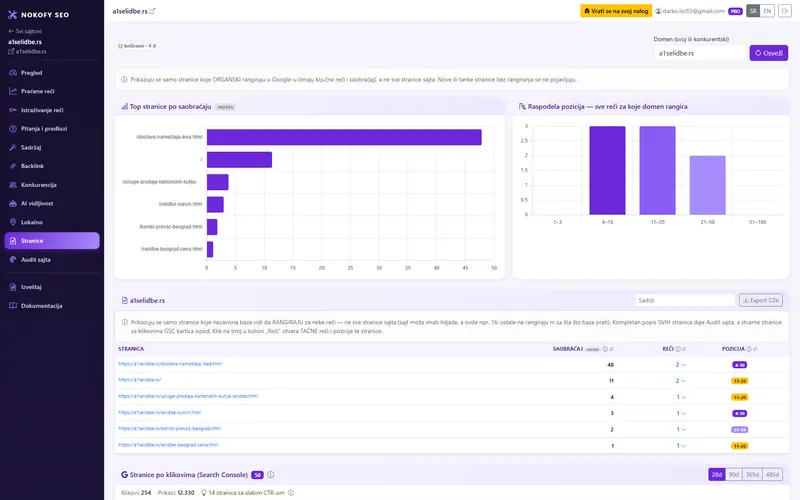Viewport: 800px width, 500px height.
Task: Open Audit sajta page
Action: 52,260
